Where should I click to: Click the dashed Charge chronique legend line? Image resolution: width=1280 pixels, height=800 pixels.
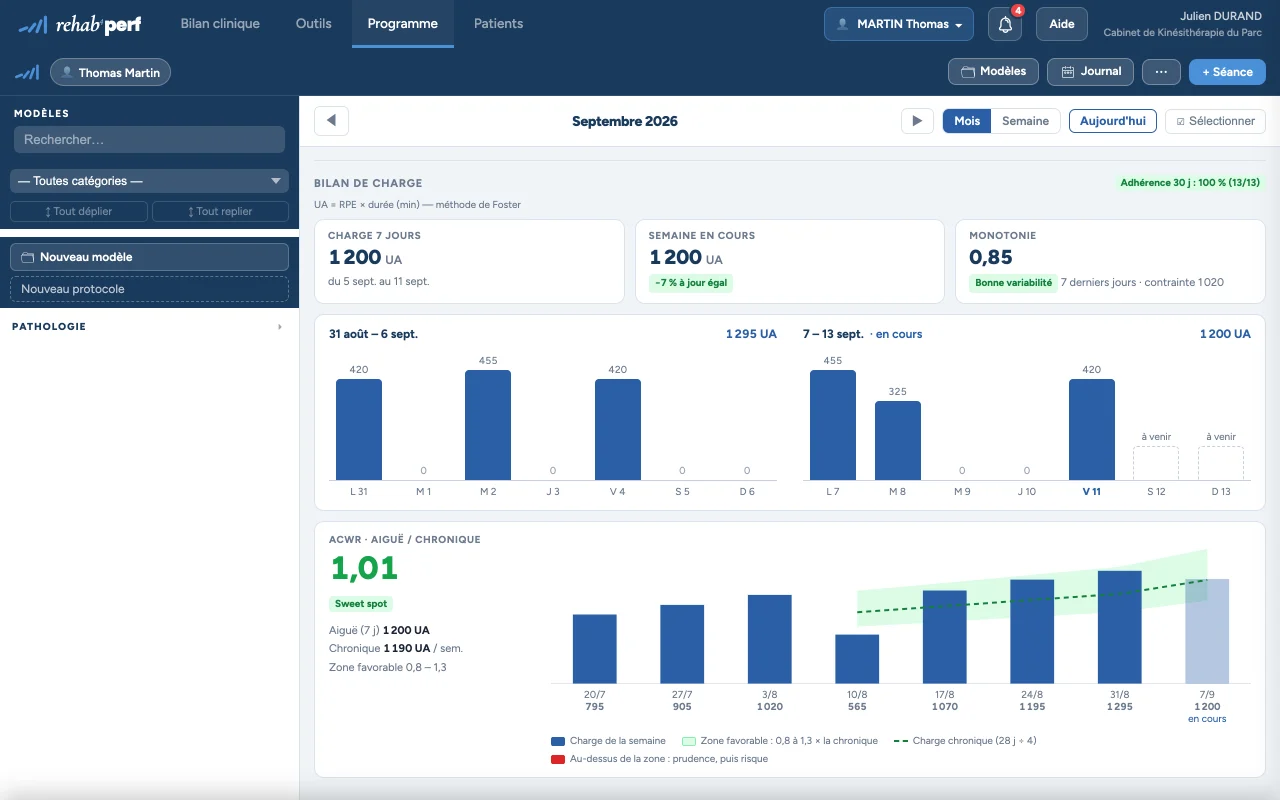click(x=900, y=741)
